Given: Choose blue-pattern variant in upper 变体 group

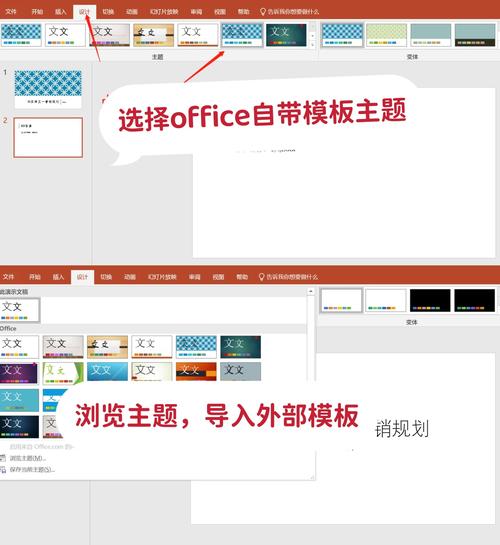Looking at the screenshot, I should tap(342, 35).
